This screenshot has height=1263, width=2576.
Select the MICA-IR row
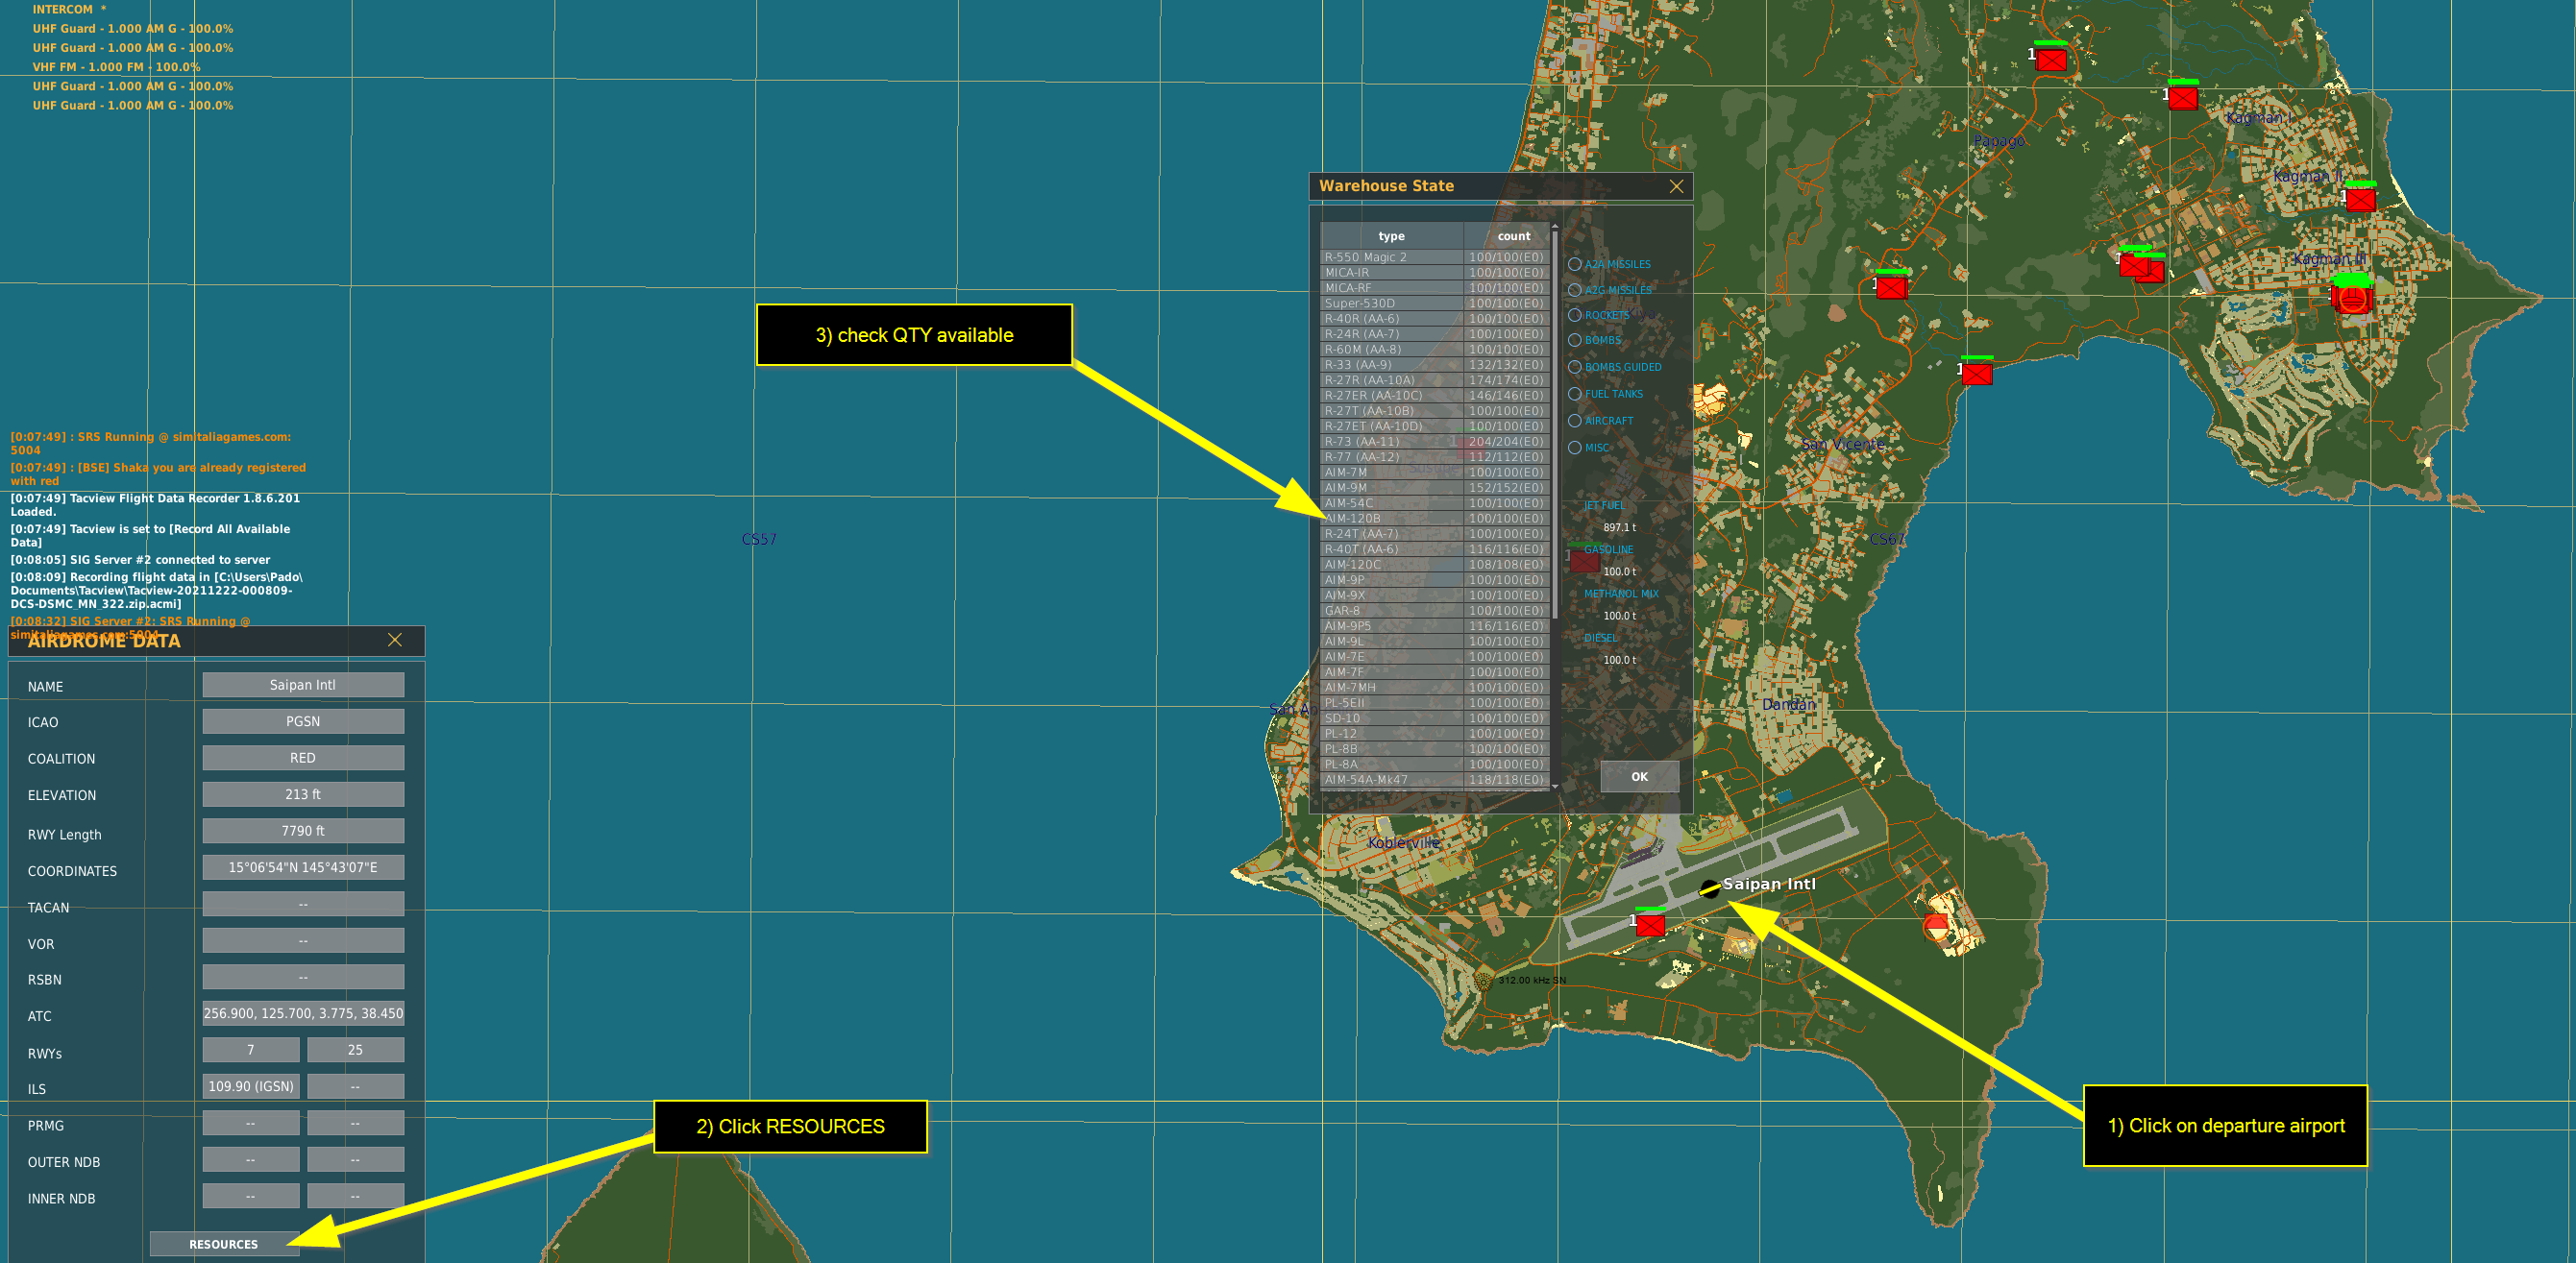[x=1435, y=272]
